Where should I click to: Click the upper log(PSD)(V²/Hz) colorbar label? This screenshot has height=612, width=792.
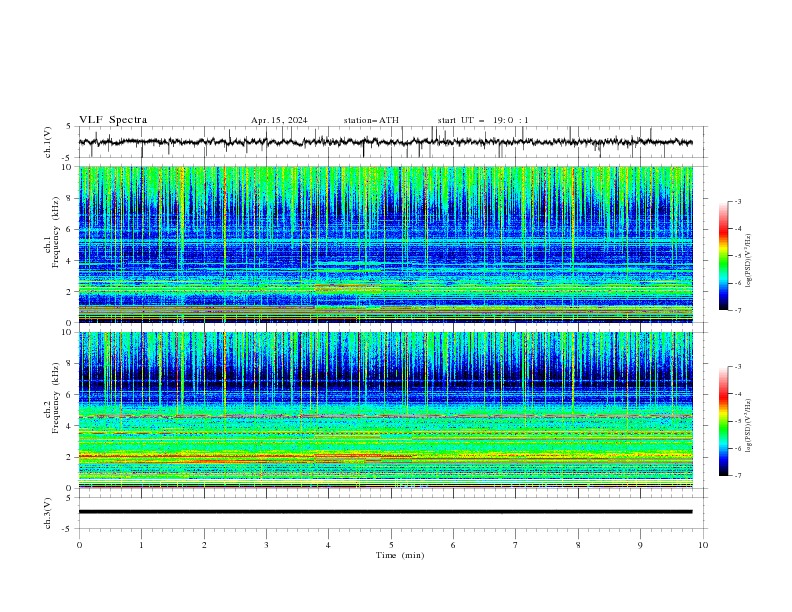click(x=749, y=261)
